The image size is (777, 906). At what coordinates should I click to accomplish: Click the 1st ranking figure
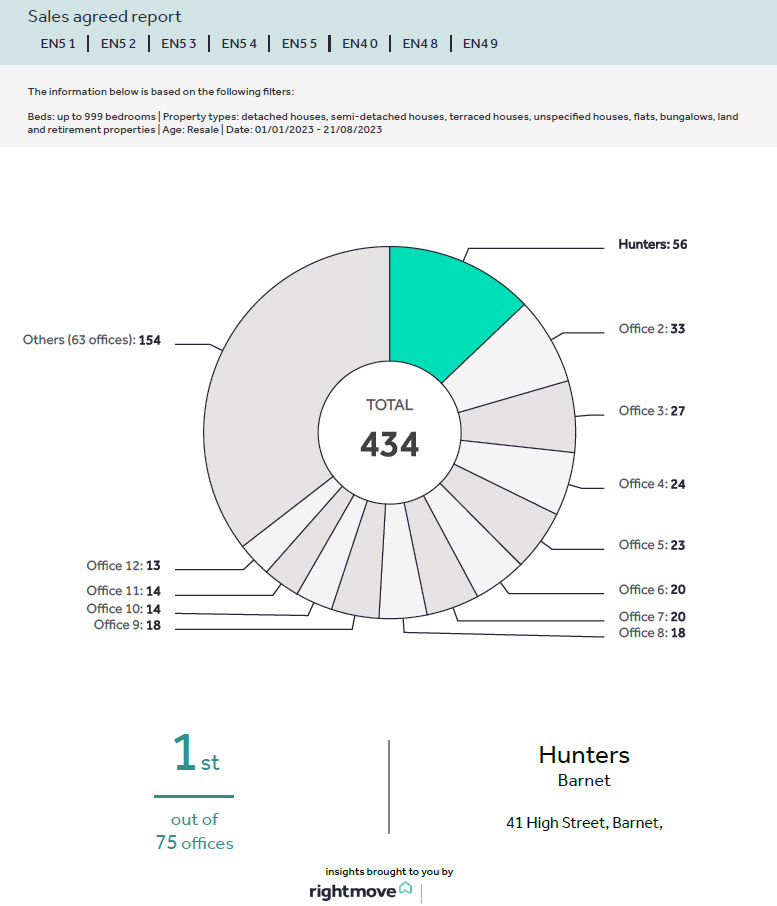coord(196,752)
